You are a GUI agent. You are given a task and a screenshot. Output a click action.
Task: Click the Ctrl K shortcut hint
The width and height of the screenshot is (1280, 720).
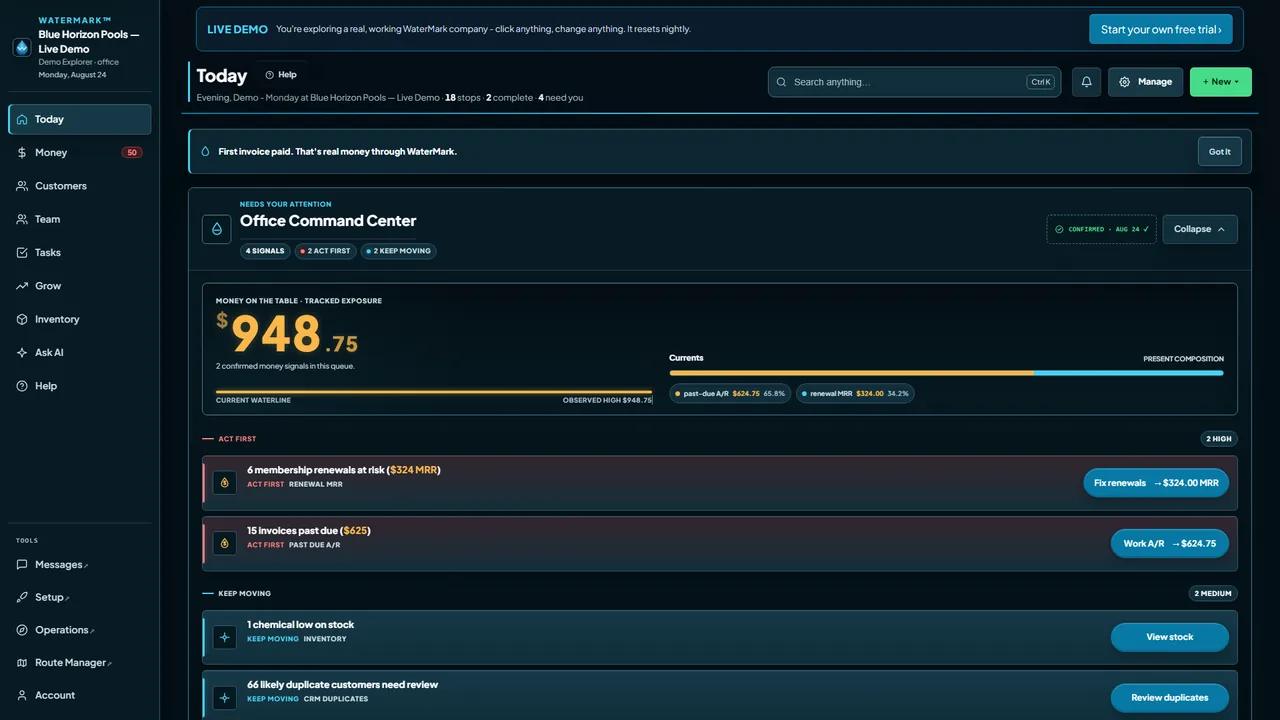1040,82
